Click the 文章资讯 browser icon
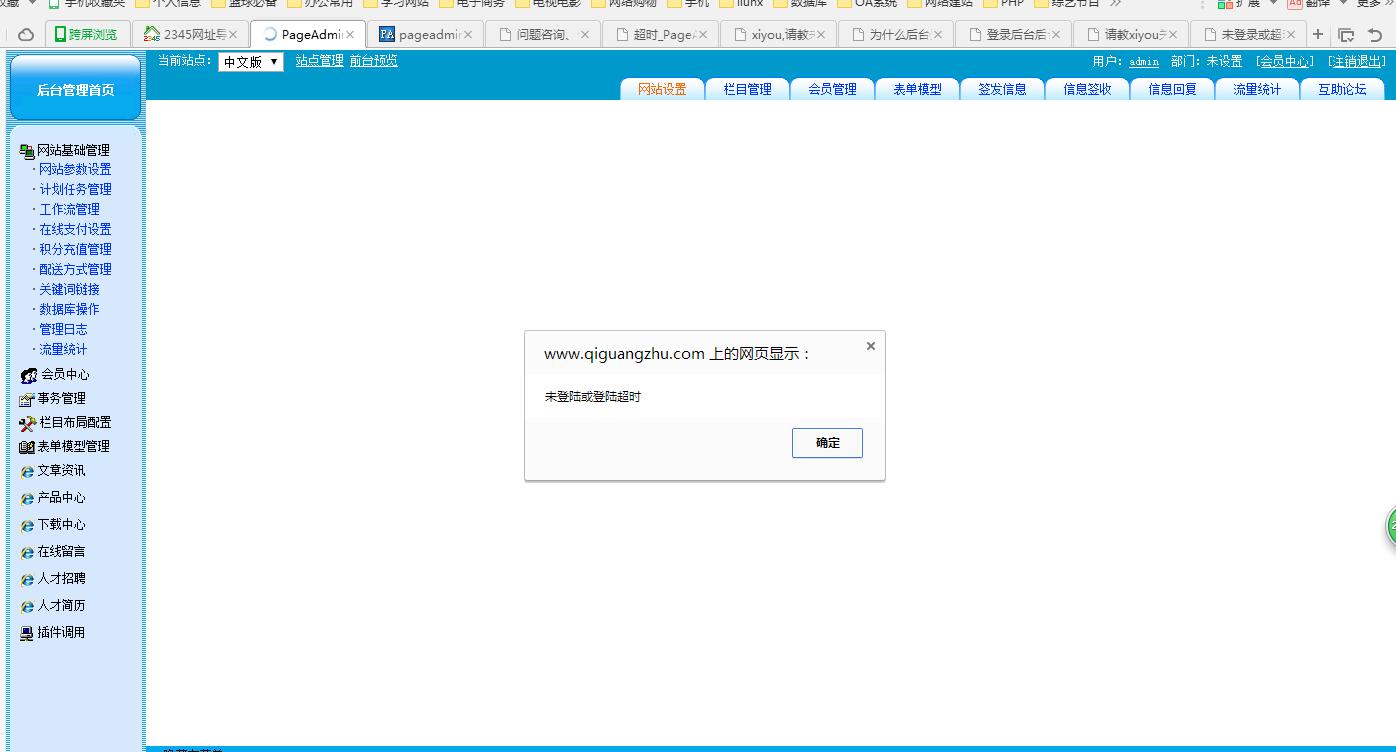The image size is (1396, 752). point(27,471)
